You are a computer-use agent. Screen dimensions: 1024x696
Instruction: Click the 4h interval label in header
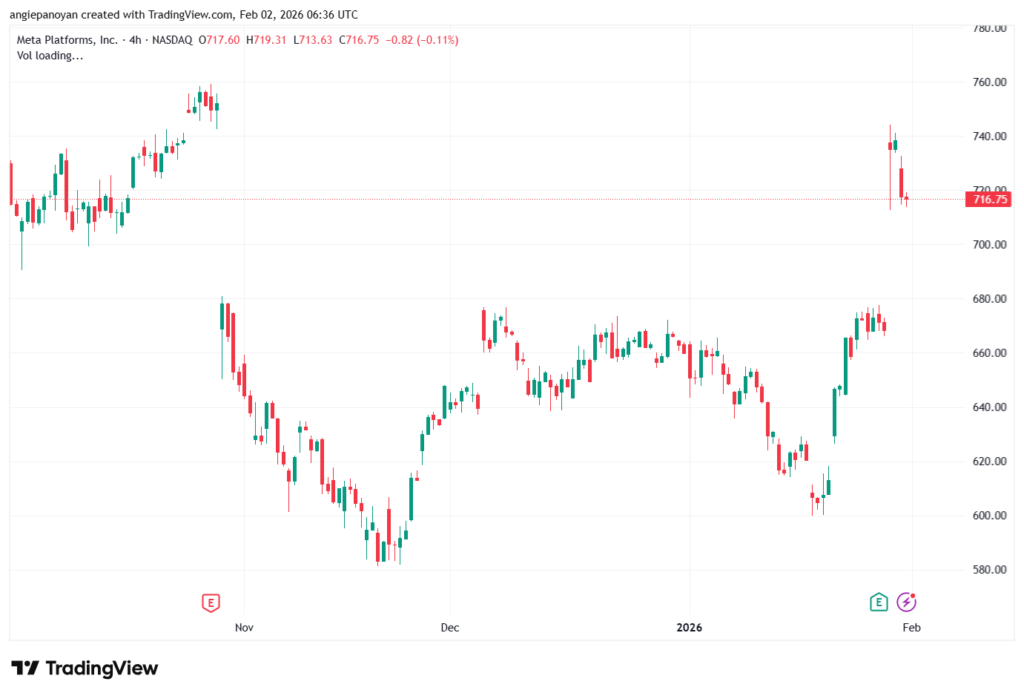tap(133, 40)
